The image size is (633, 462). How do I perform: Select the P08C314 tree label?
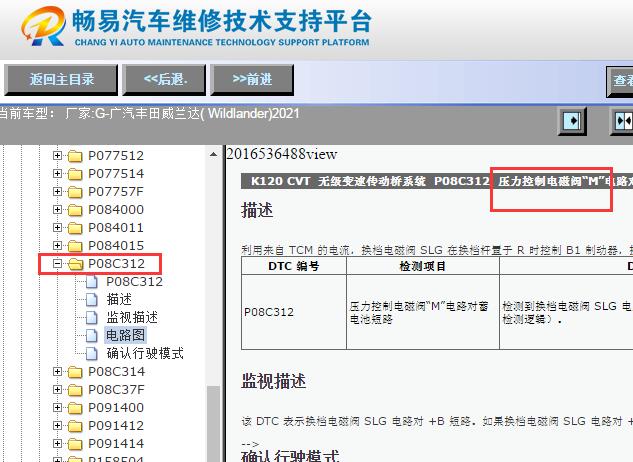[x=116, y=372]
